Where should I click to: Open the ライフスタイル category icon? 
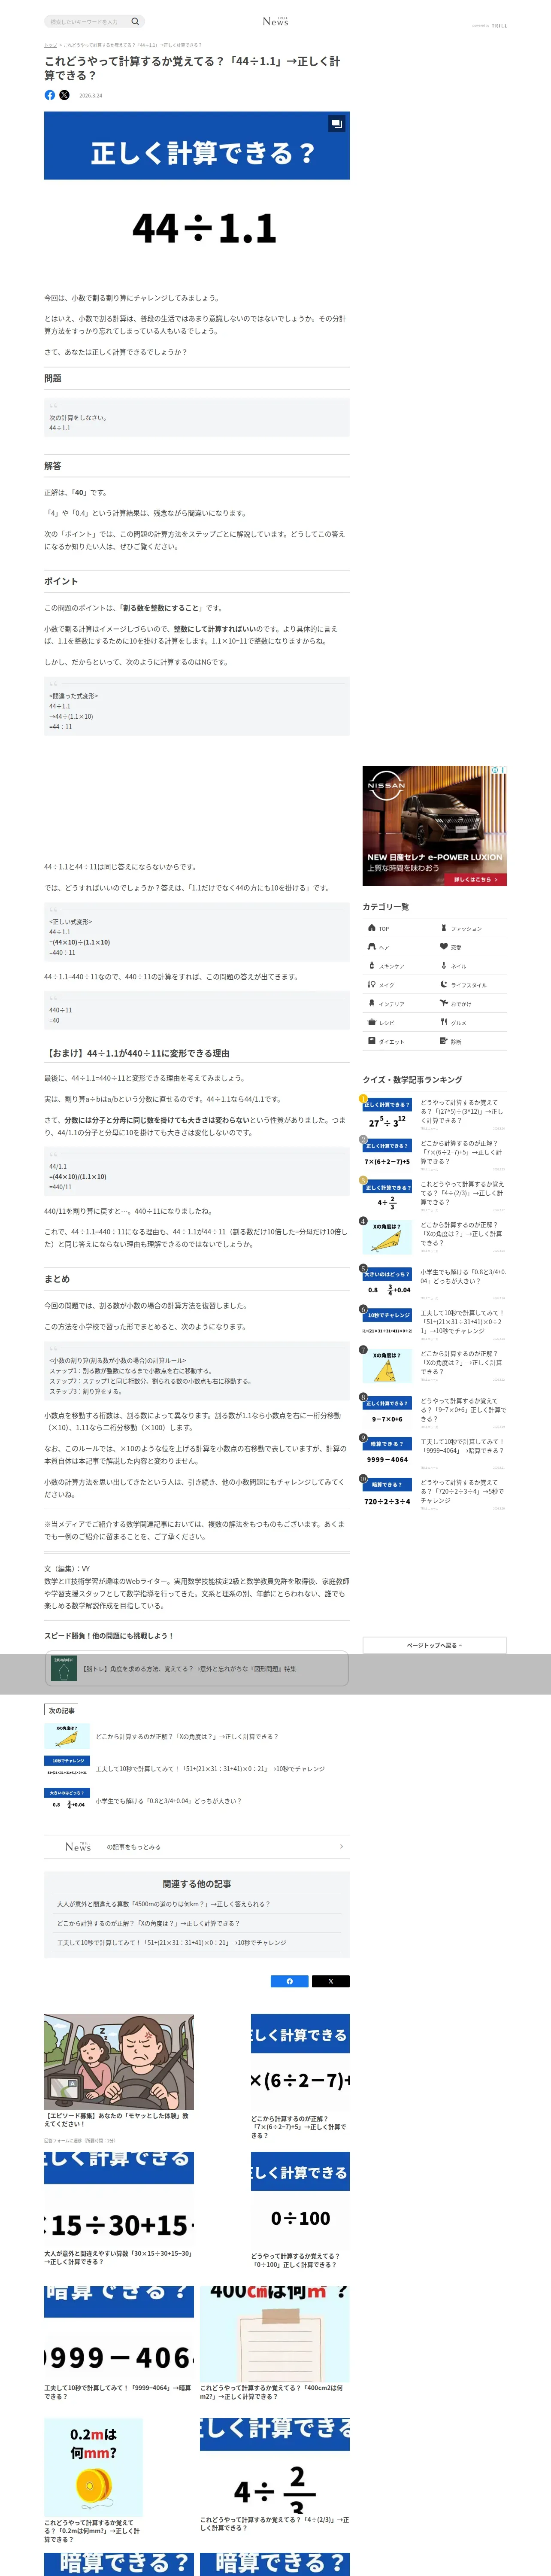tap(444, 985)
